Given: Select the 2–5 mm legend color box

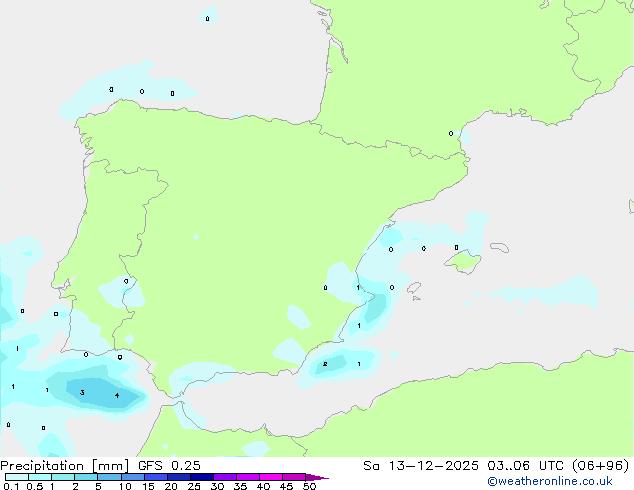Looking at the screenshot, I should tap(86, 477).
